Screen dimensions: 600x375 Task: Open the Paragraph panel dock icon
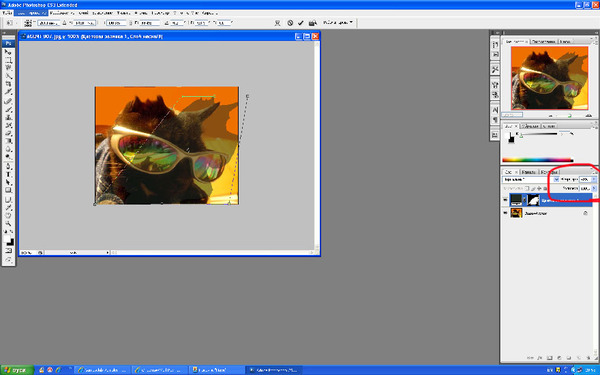[495, 120]
